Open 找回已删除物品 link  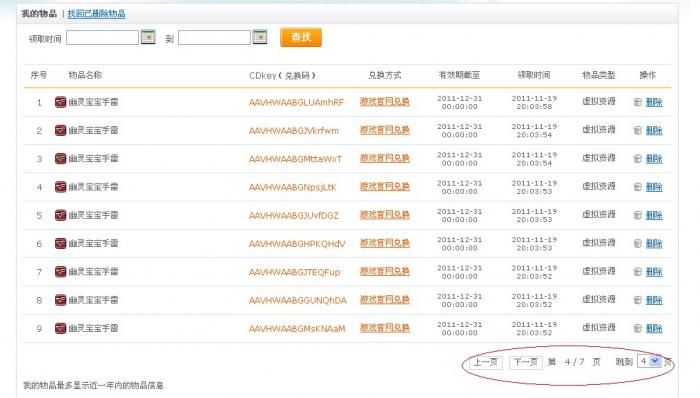(96, 13)
